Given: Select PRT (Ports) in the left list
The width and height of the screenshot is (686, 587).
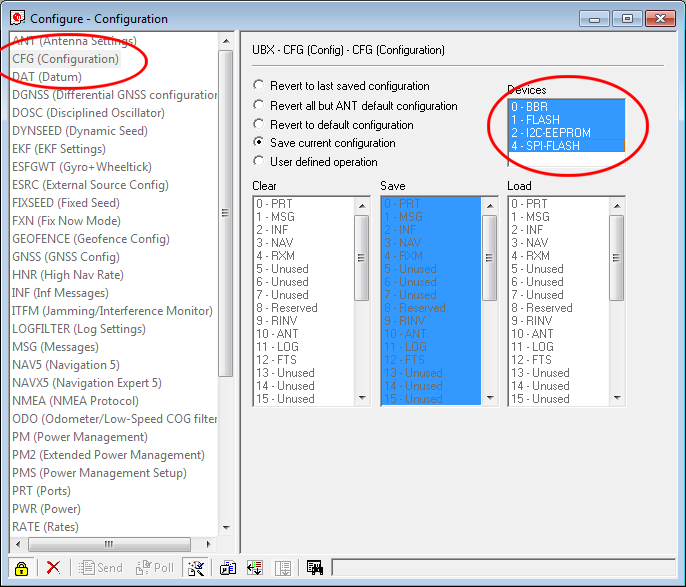Looking at the screenshot, I should (x=48, y=491).
